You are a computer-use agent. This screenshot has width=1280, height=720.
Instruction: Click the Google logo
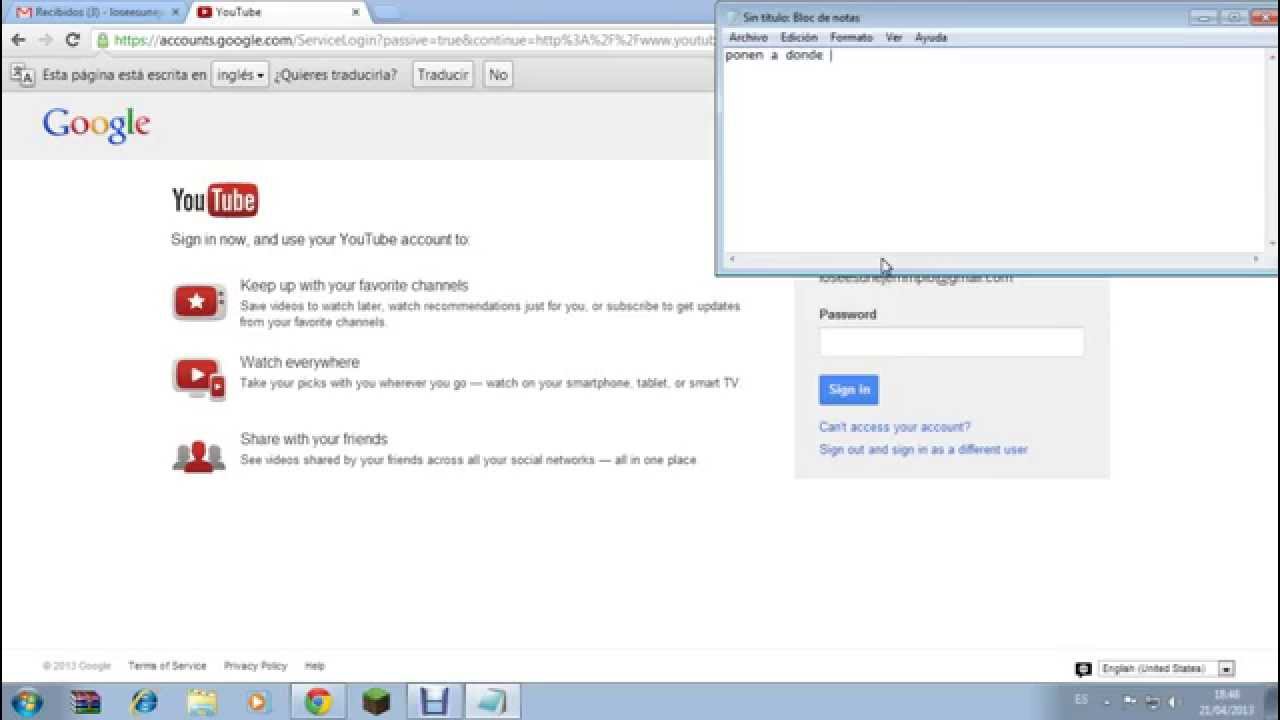click(x=96, y=125)
